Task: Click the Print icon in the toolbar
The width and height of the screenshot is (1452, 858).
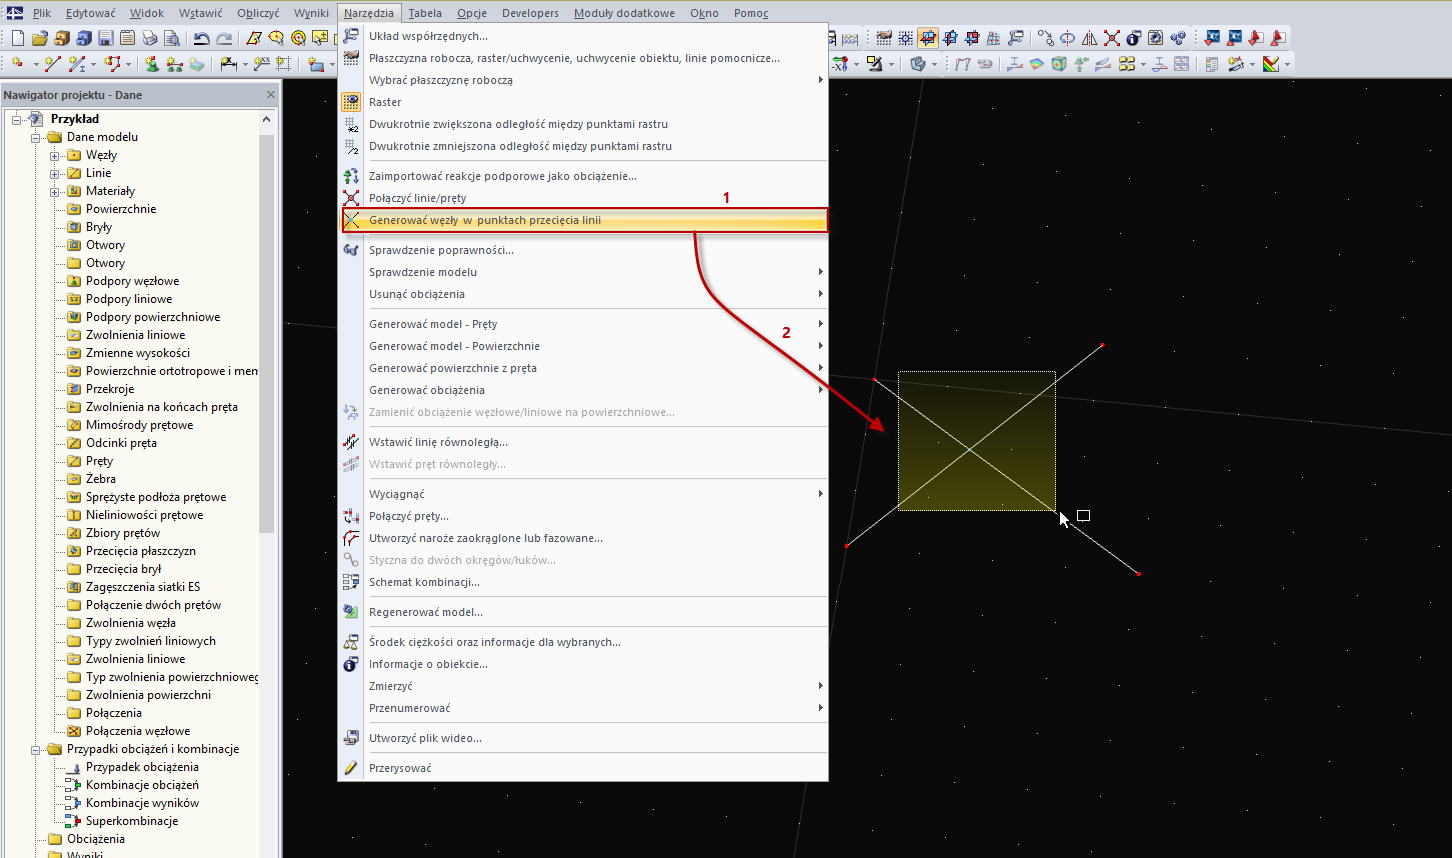Action: 149,38
